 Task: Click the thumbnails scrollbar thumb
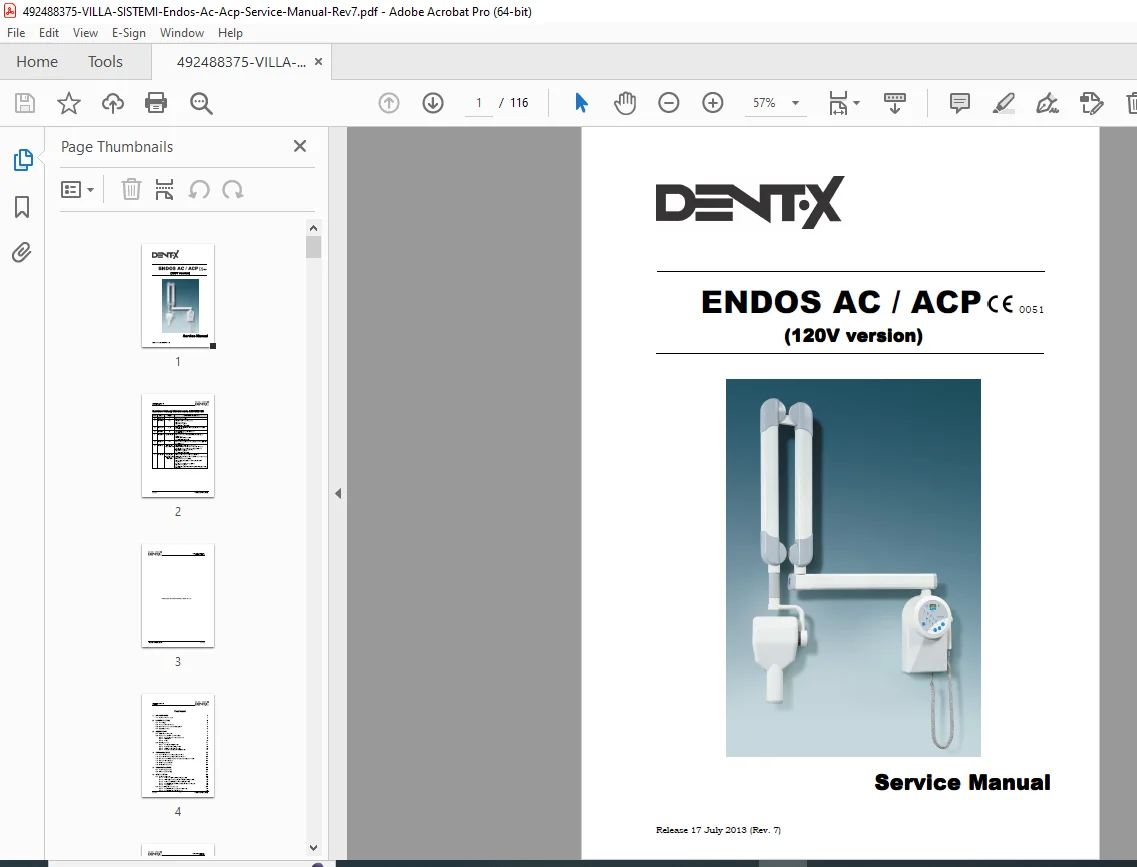(313, 247)
